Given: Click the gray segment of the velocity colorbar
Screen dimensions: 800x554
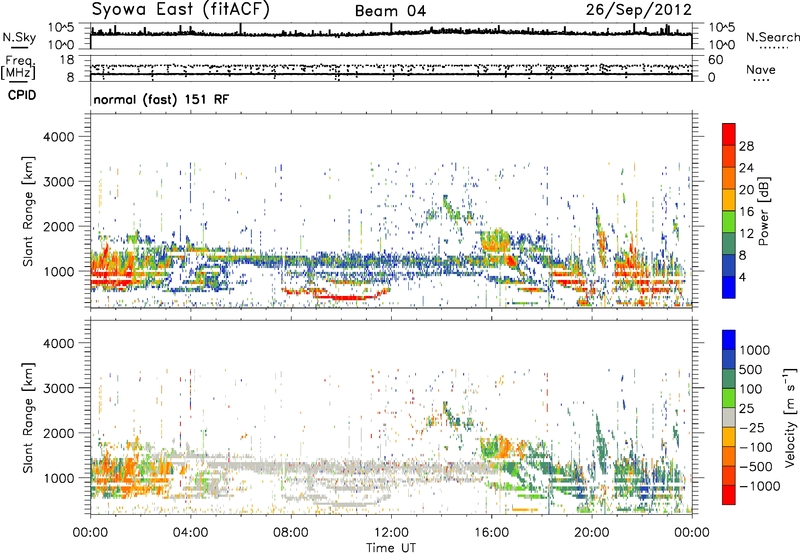Looking at the screenshot, I should pyautogui.click(x=729, y=418).
